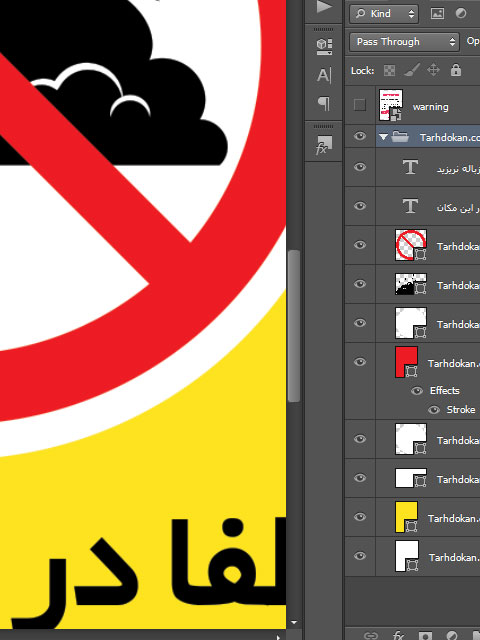Viewport: 480px width, 640px height.
Task: Open the Styles panel fx icon
Action: (324, 145)
